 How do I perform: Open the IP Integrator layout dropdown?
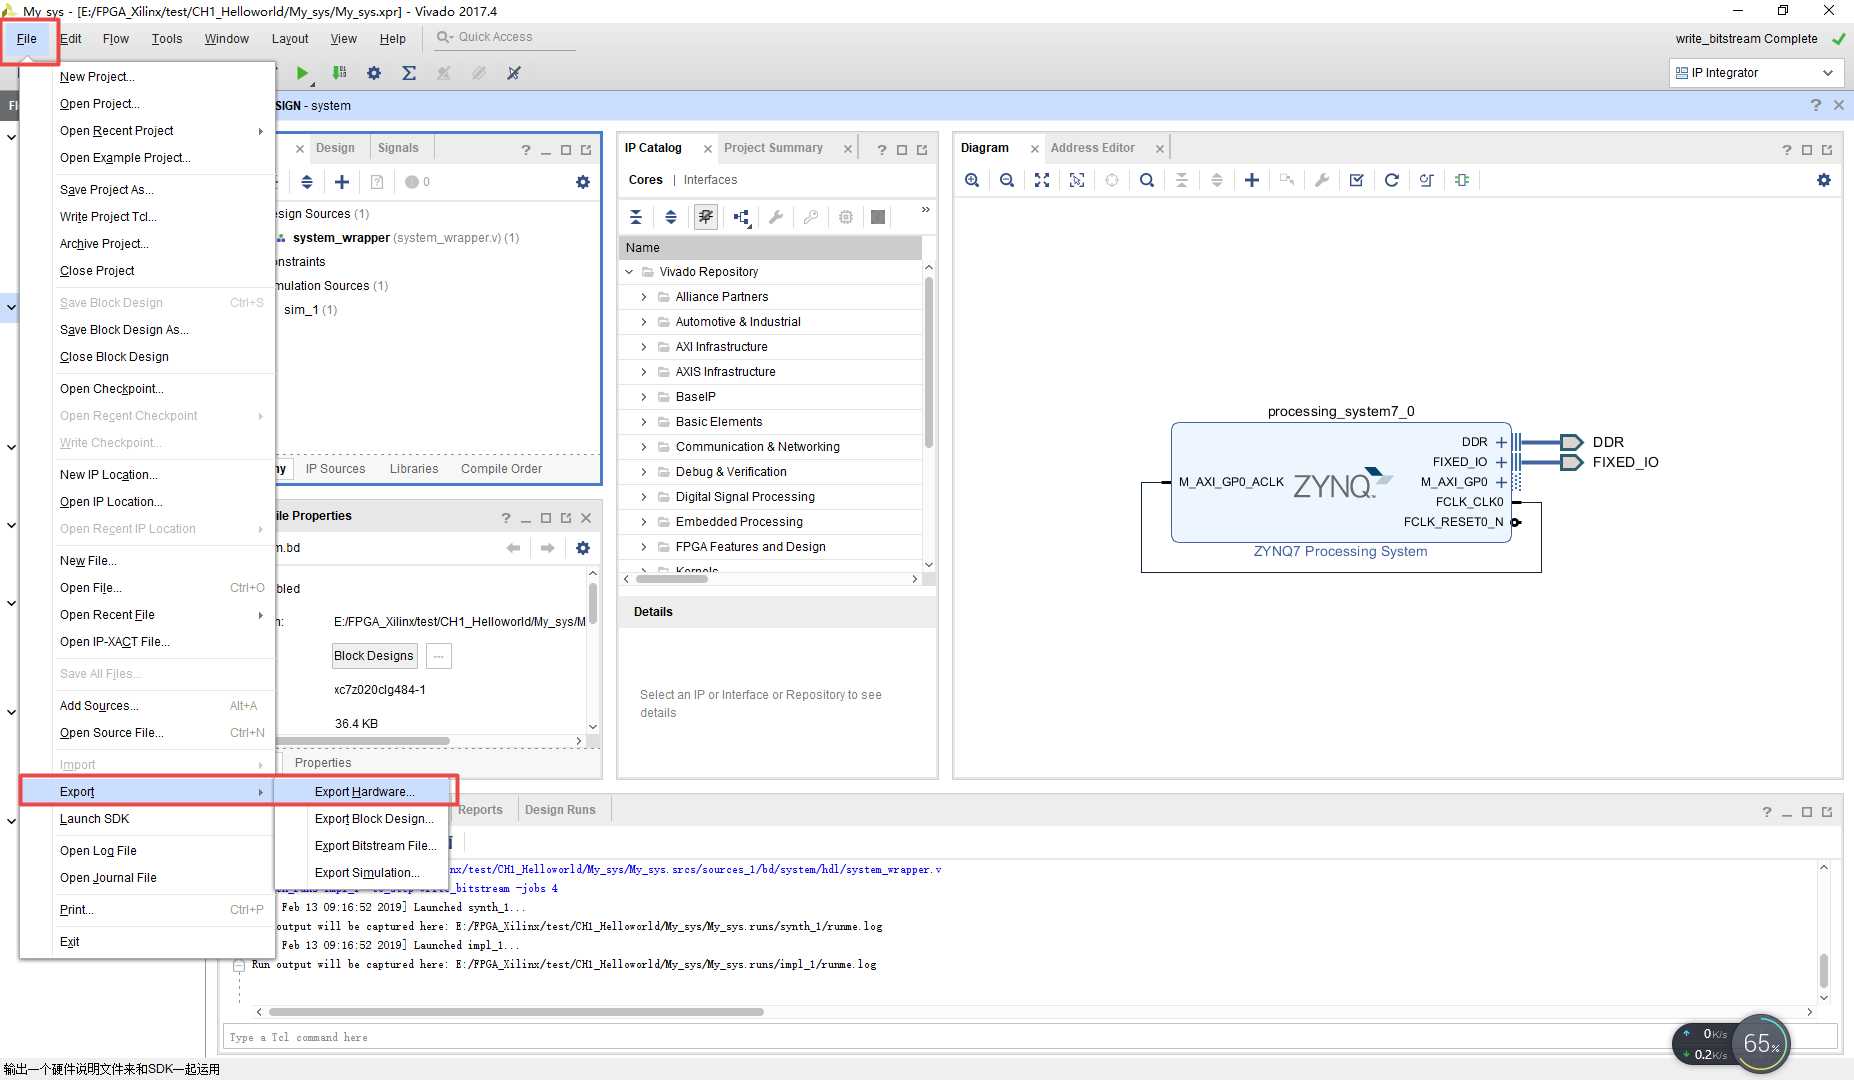(x=1756, y=73)
